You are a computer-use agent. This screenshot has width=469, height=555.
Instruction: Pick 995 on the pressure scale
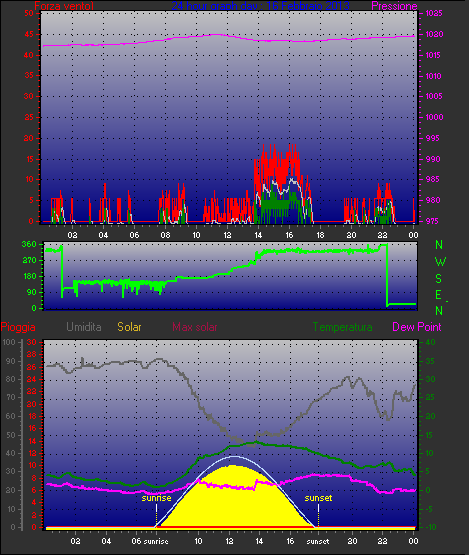pos(432,138)
